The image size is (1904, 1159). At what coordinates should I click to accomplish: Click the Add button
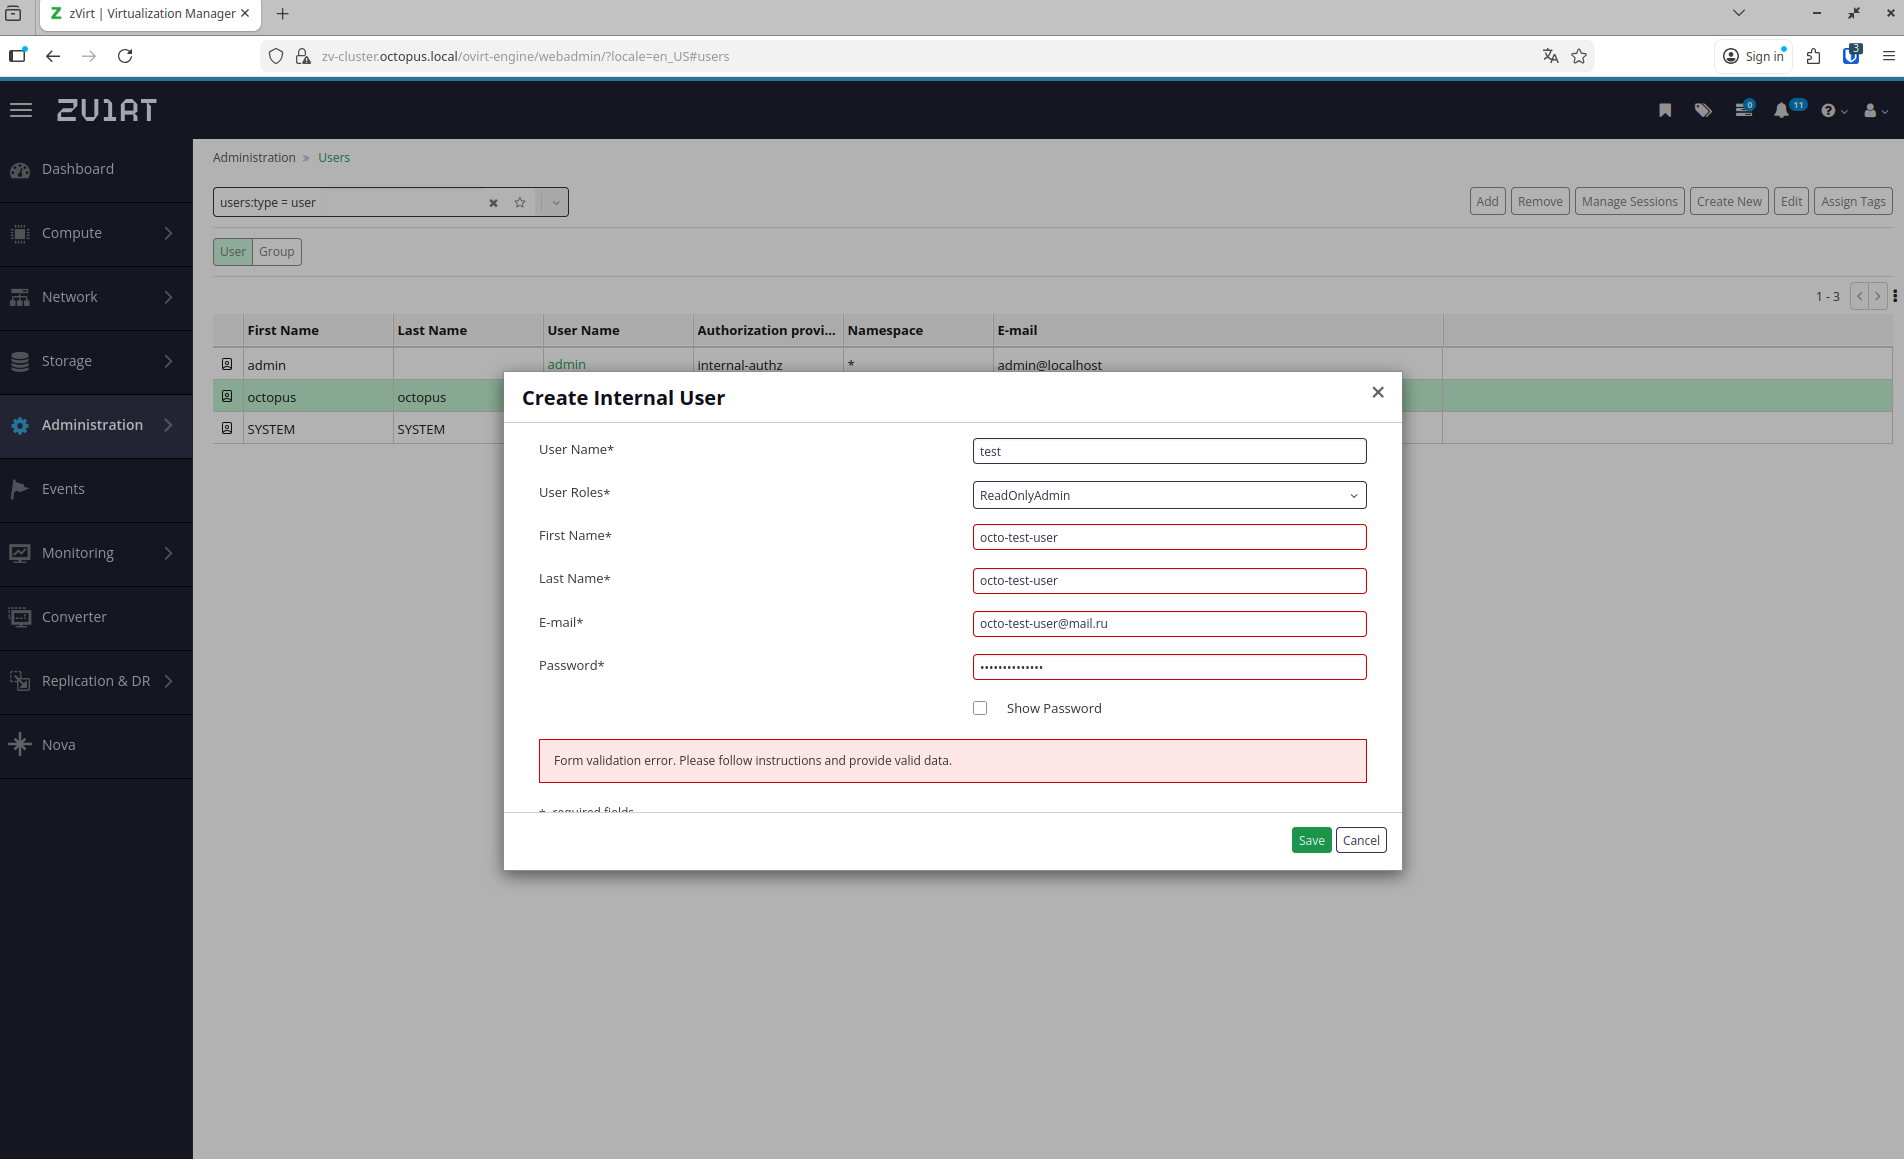pyautogui.click(x=1488, y=201)
